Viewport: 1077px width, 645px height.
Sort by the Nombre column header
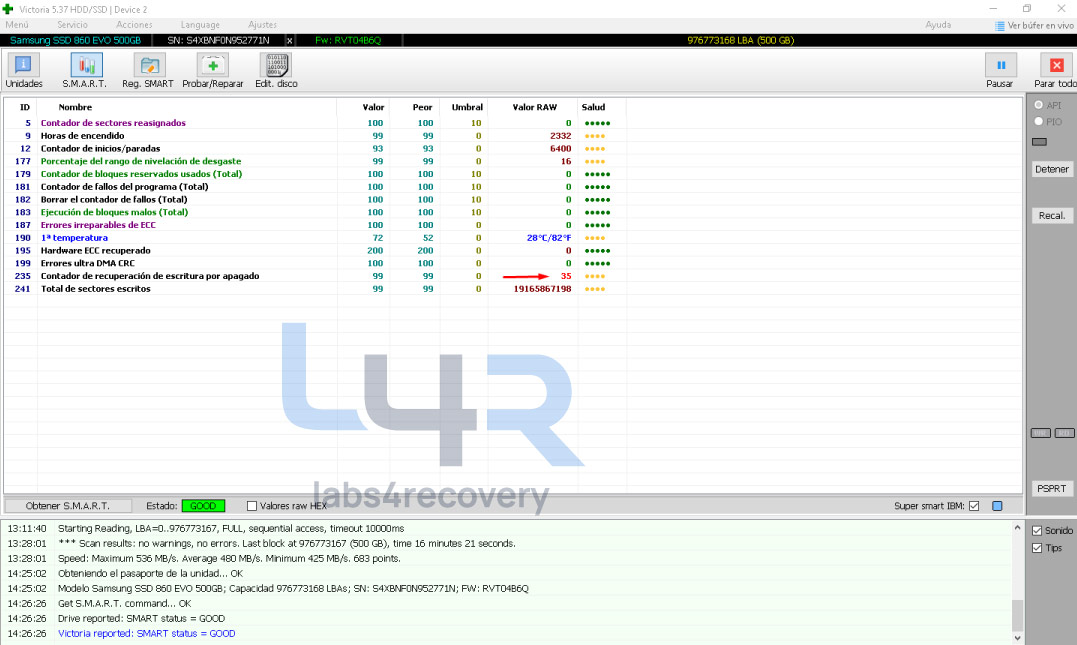75,107
